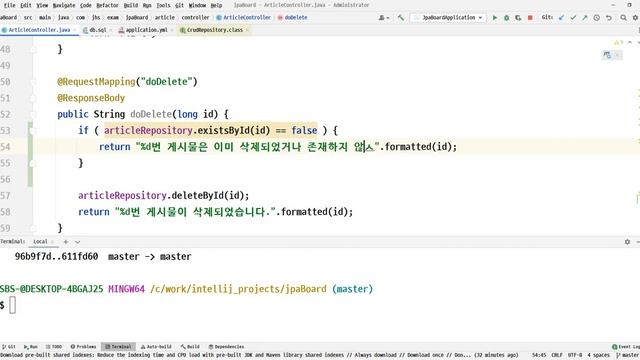Open the Git tool window button
Image resolution: width=640 pixels, height=360 pixels.
tap(9, 347)
